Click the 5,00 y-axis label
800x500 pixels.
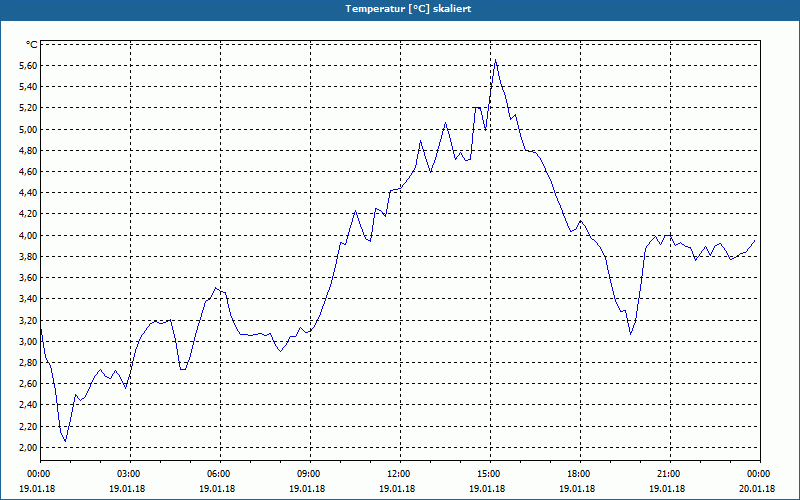click(x=29, y=130)
